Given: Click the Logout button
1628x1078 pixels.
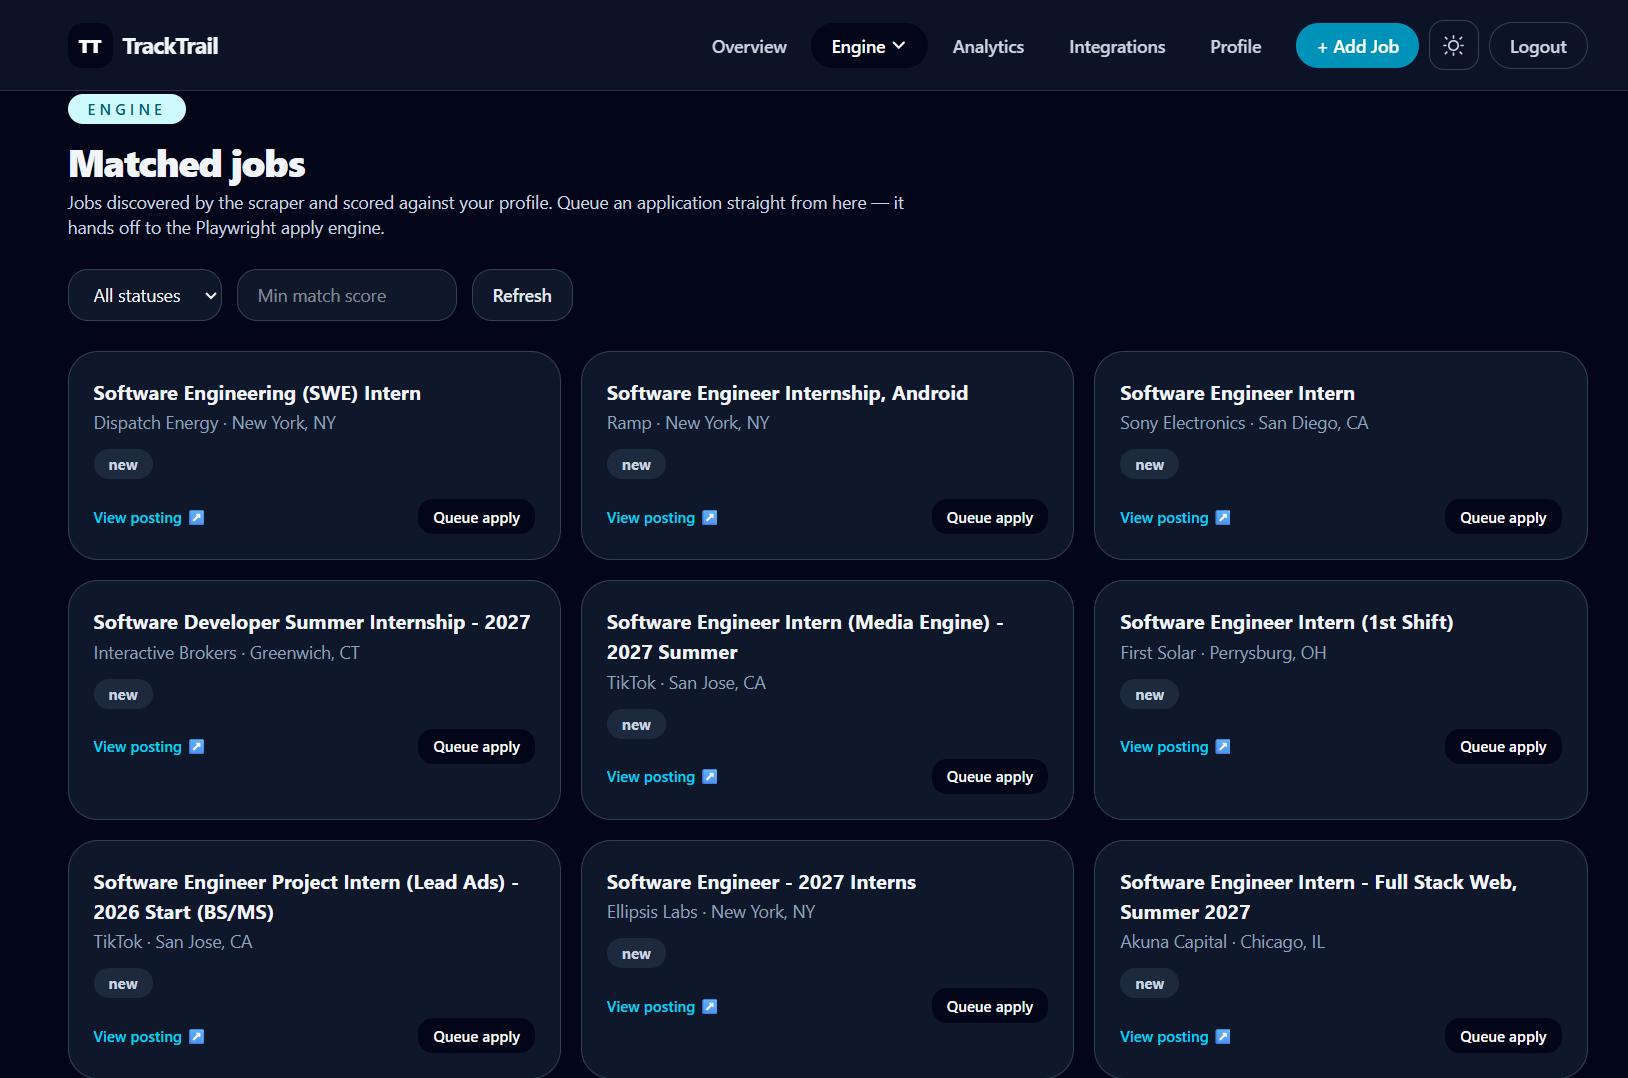Looking at the screenshot, I should 1538,46.
